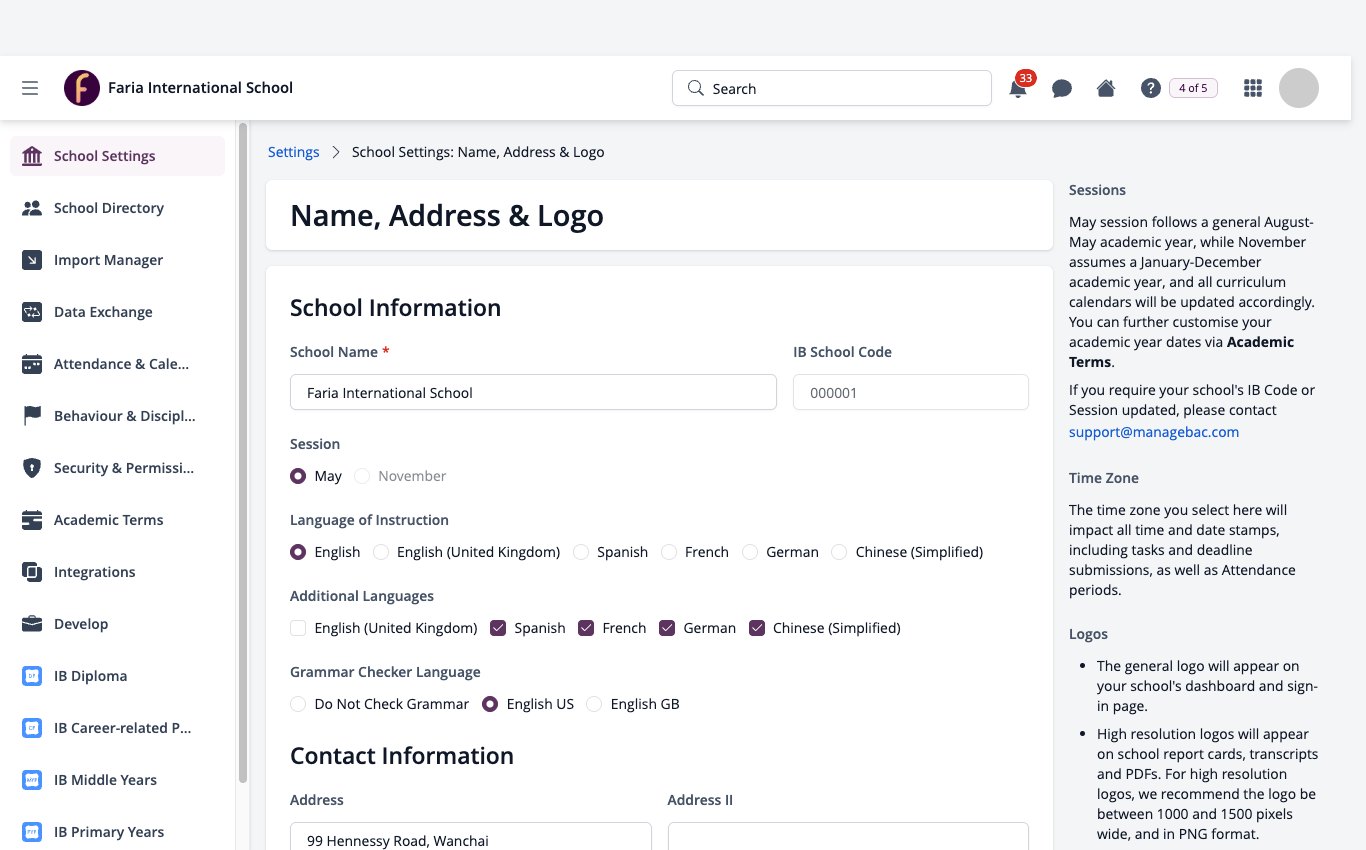Open the help question mark icon
Image resolution: width=1366 pixels, height=850 pixels.
click(x=1150, y=88)
